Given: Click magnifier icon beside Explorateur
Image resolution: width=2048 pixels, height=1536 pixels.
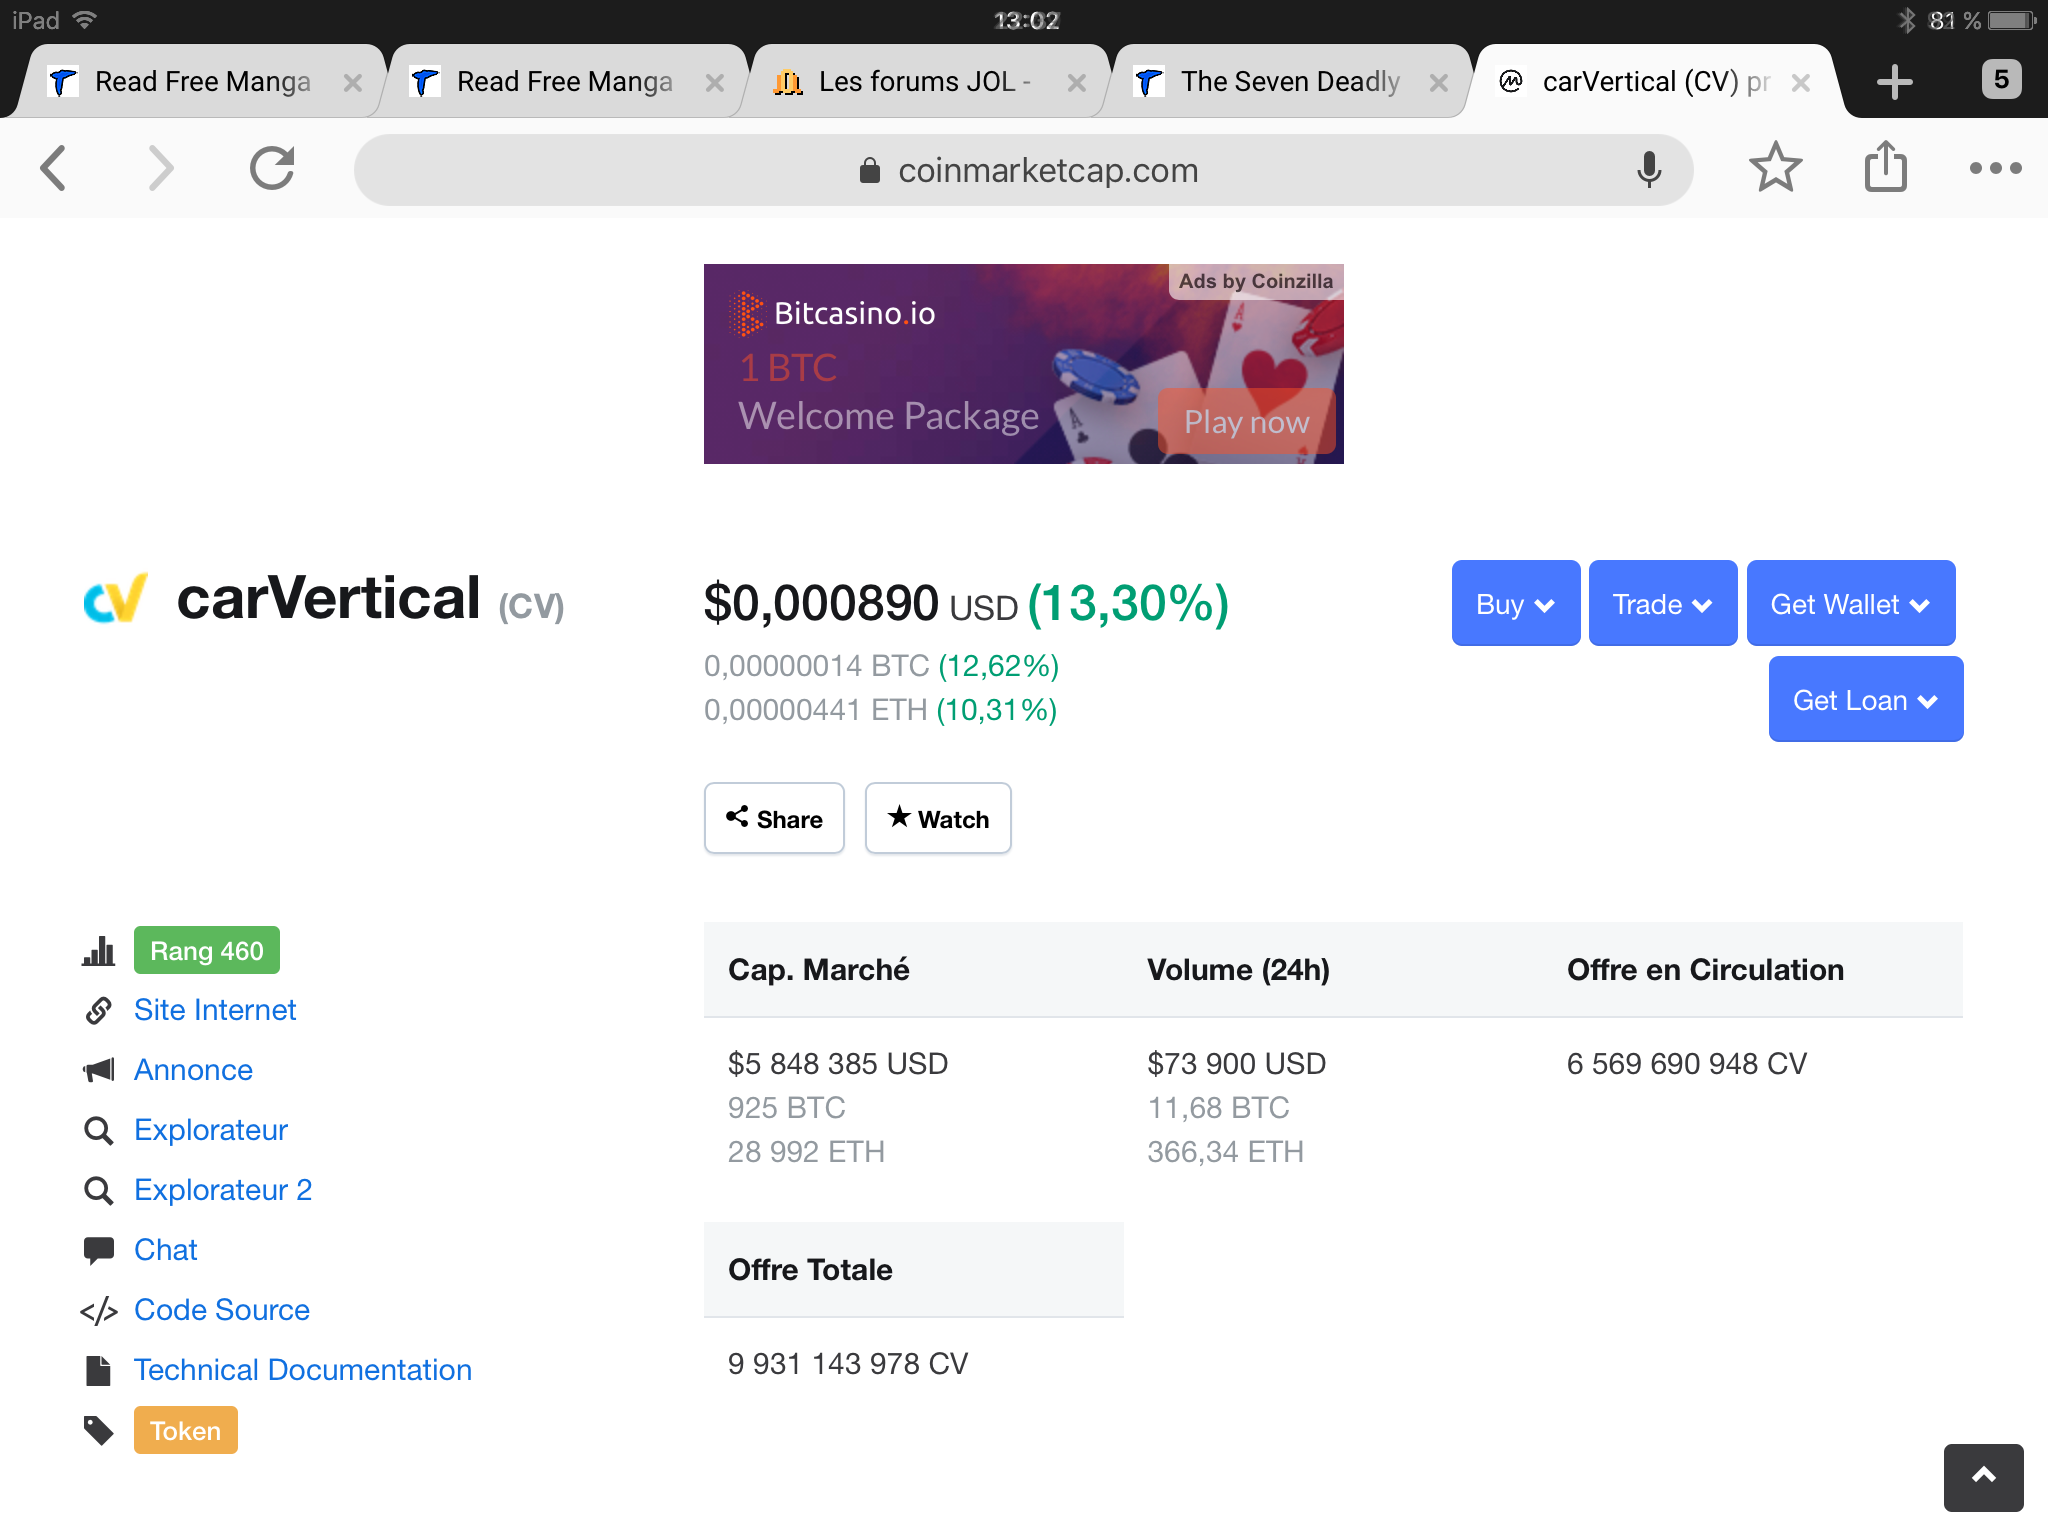Looking at the screenshot, I should pos(98,1131).
